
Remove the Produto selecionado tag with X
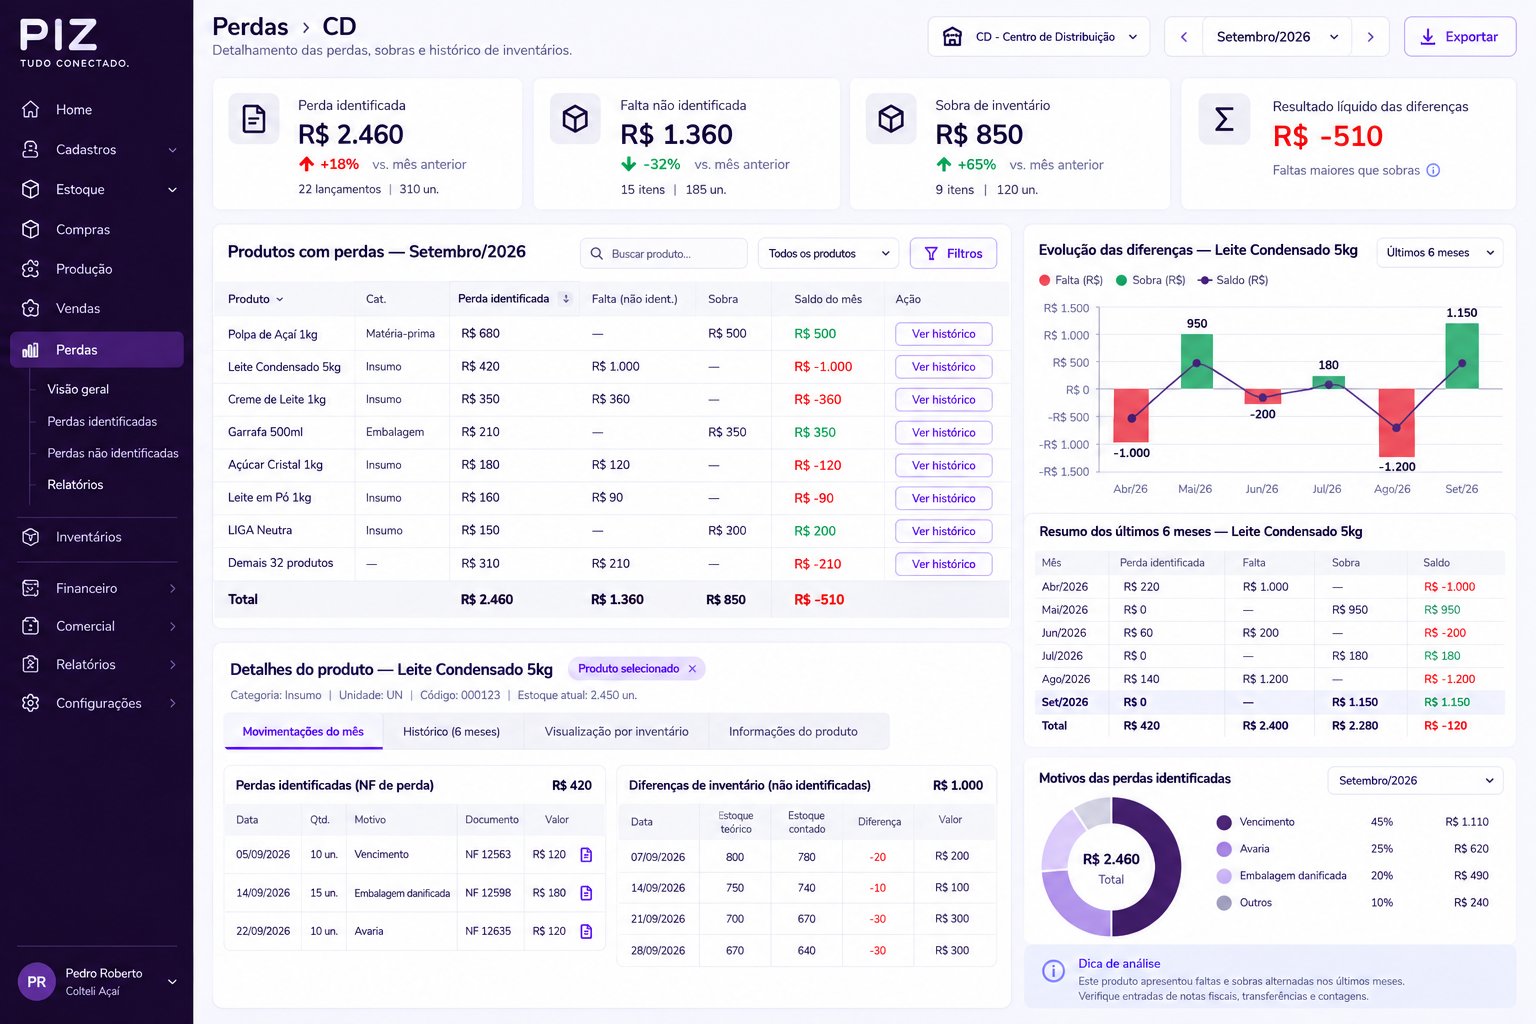[x=692, y=669]
